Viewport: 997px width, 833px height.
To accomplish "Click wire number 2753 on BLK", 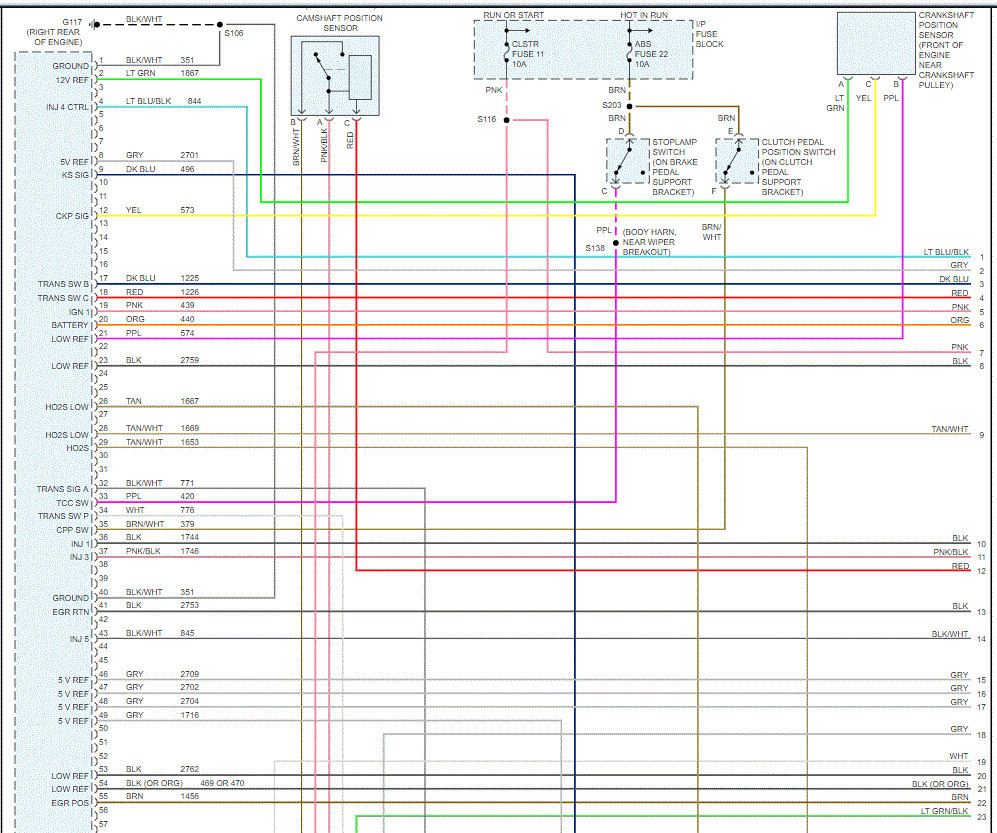I will click(x=189, y=605).
